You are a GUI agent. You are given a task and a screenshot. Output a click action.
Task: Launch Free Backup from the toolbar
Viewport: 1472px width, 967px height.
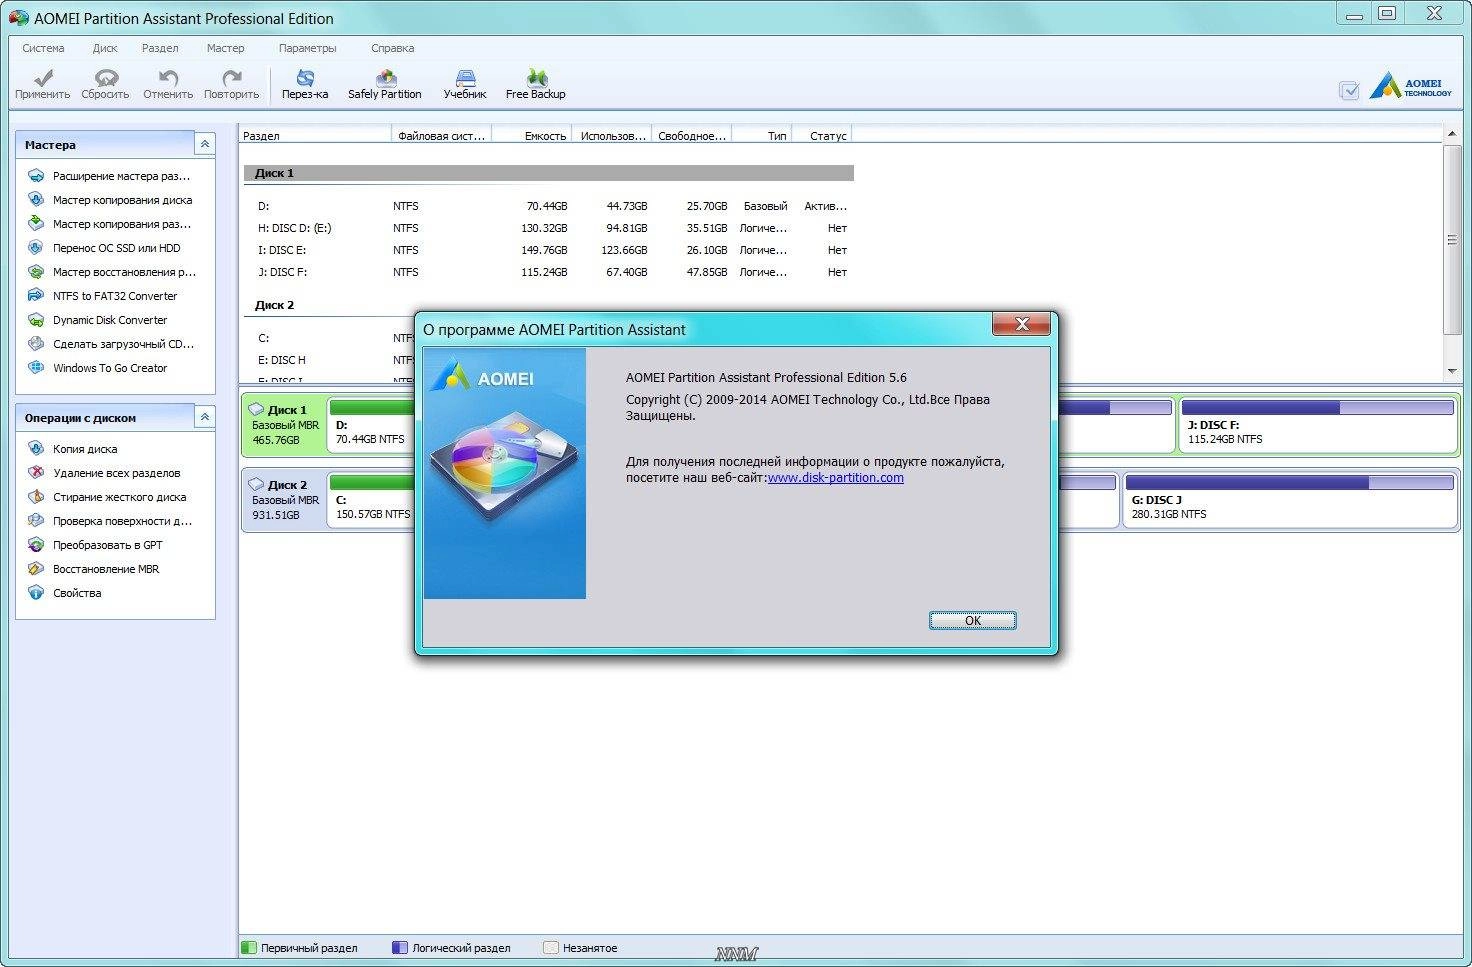pyautogui.click(x=536, y=84)
